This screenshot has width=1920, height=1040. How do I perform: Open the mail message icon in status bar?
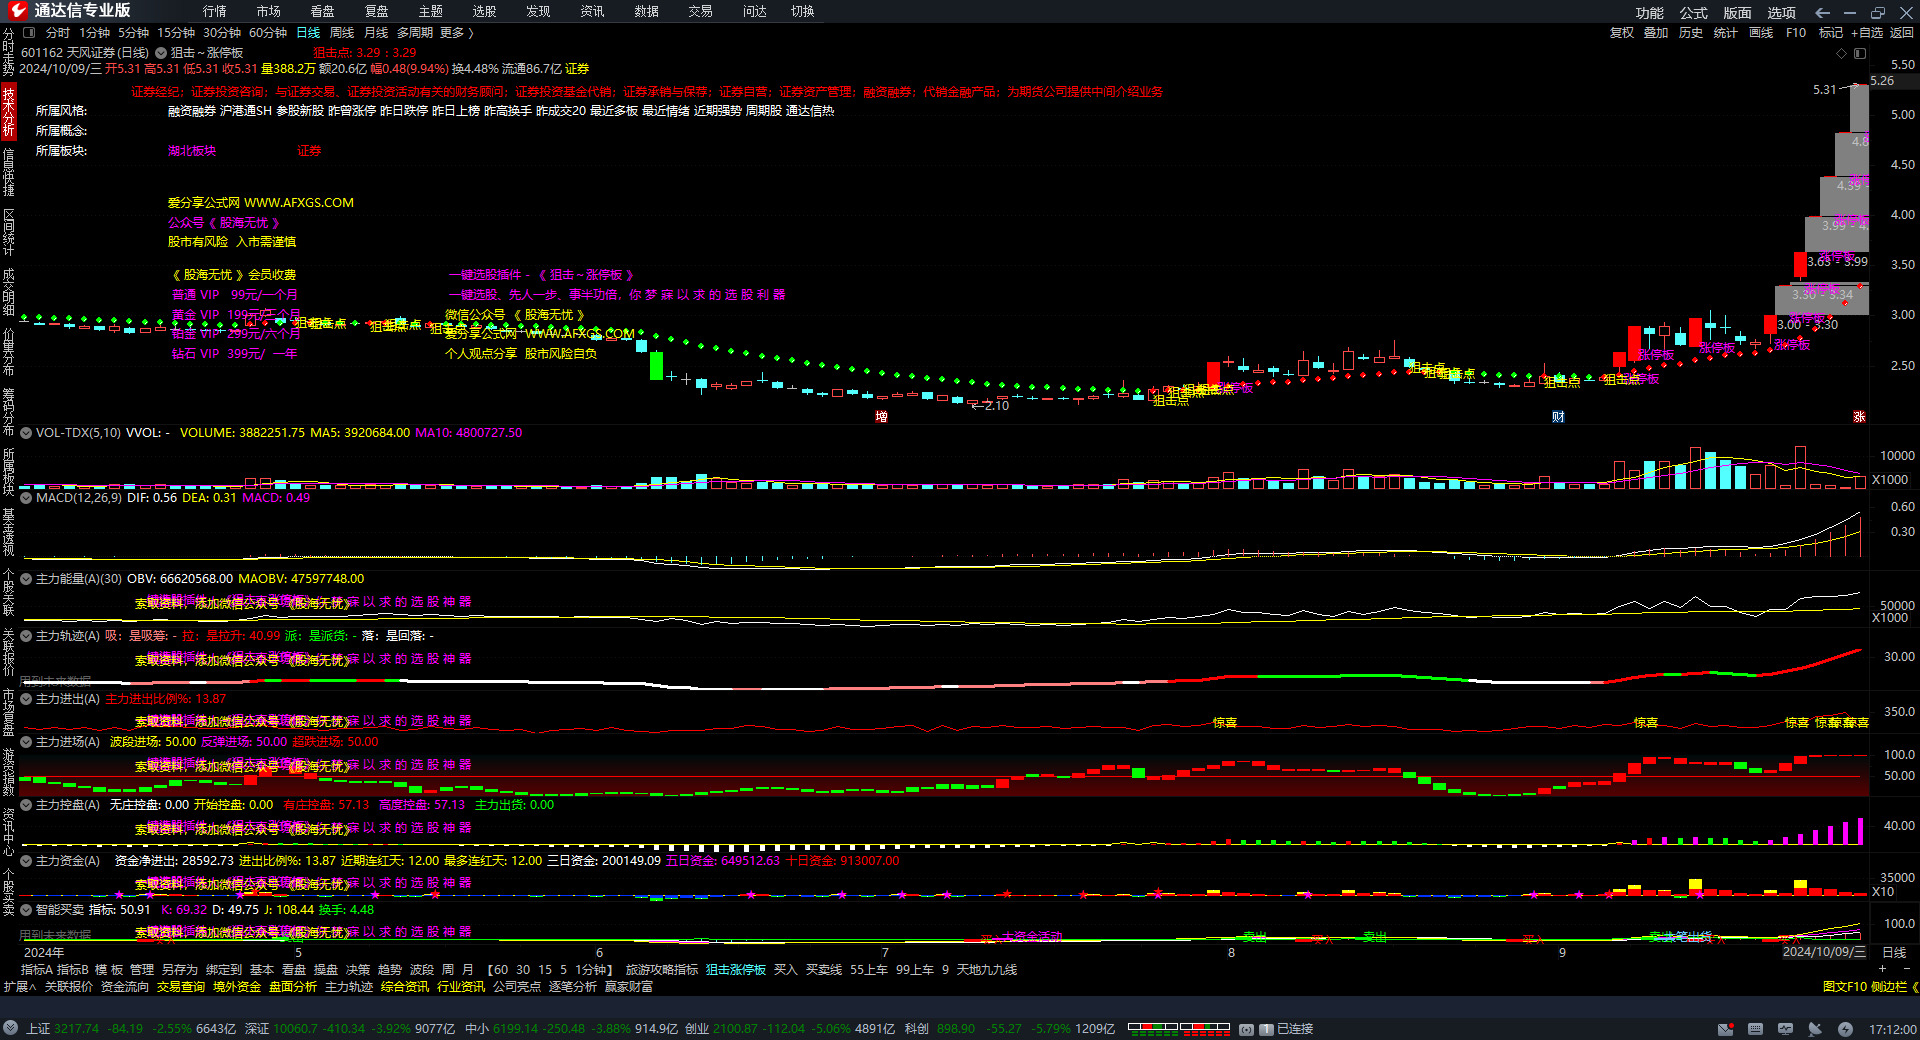1725,1029
